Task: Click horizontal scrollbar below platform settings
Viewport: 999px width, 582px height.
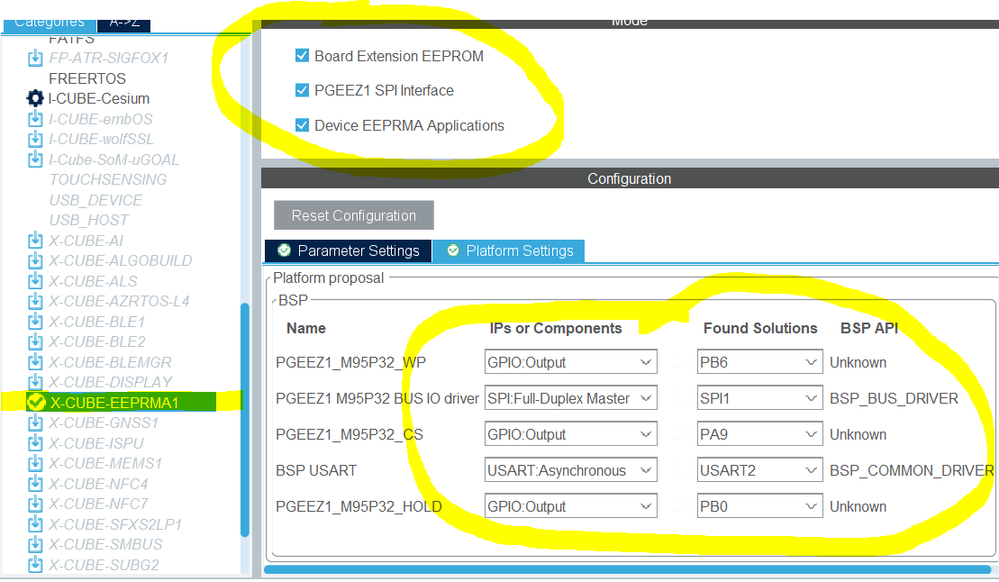Action: pos(628,569)
